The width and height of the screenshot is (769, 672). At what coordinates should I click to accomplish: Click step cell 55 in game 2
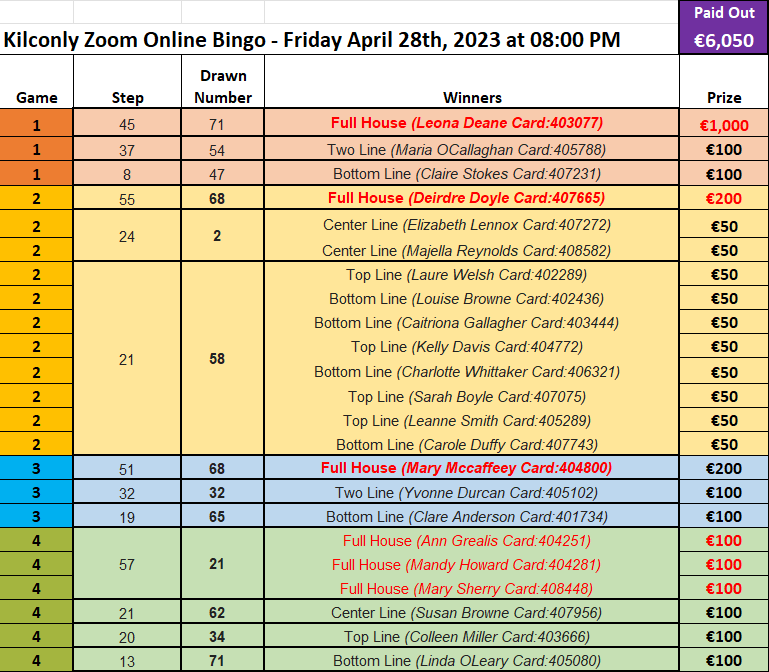128,198
